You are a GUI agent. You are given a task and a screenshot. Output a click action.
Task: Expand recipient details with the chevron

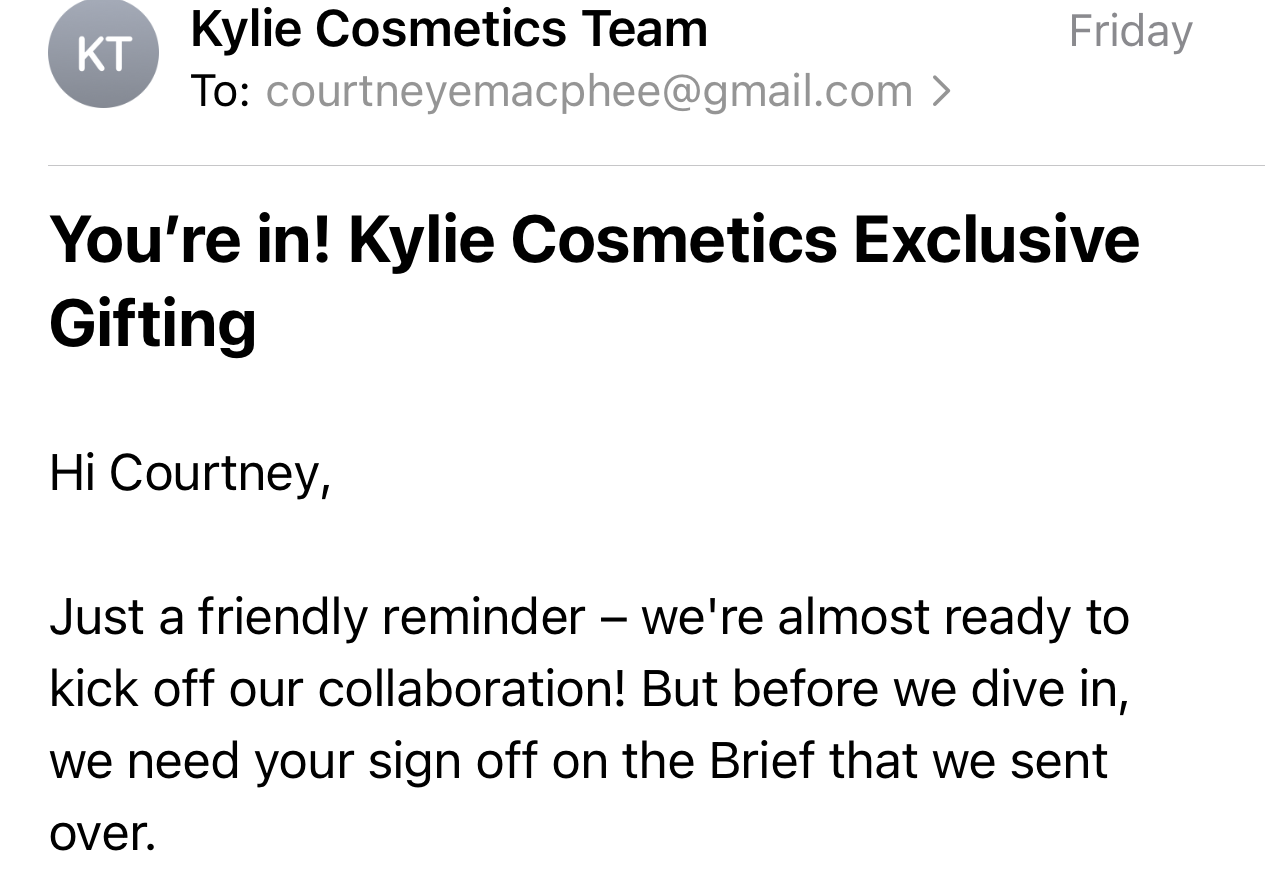click(940, 92)
